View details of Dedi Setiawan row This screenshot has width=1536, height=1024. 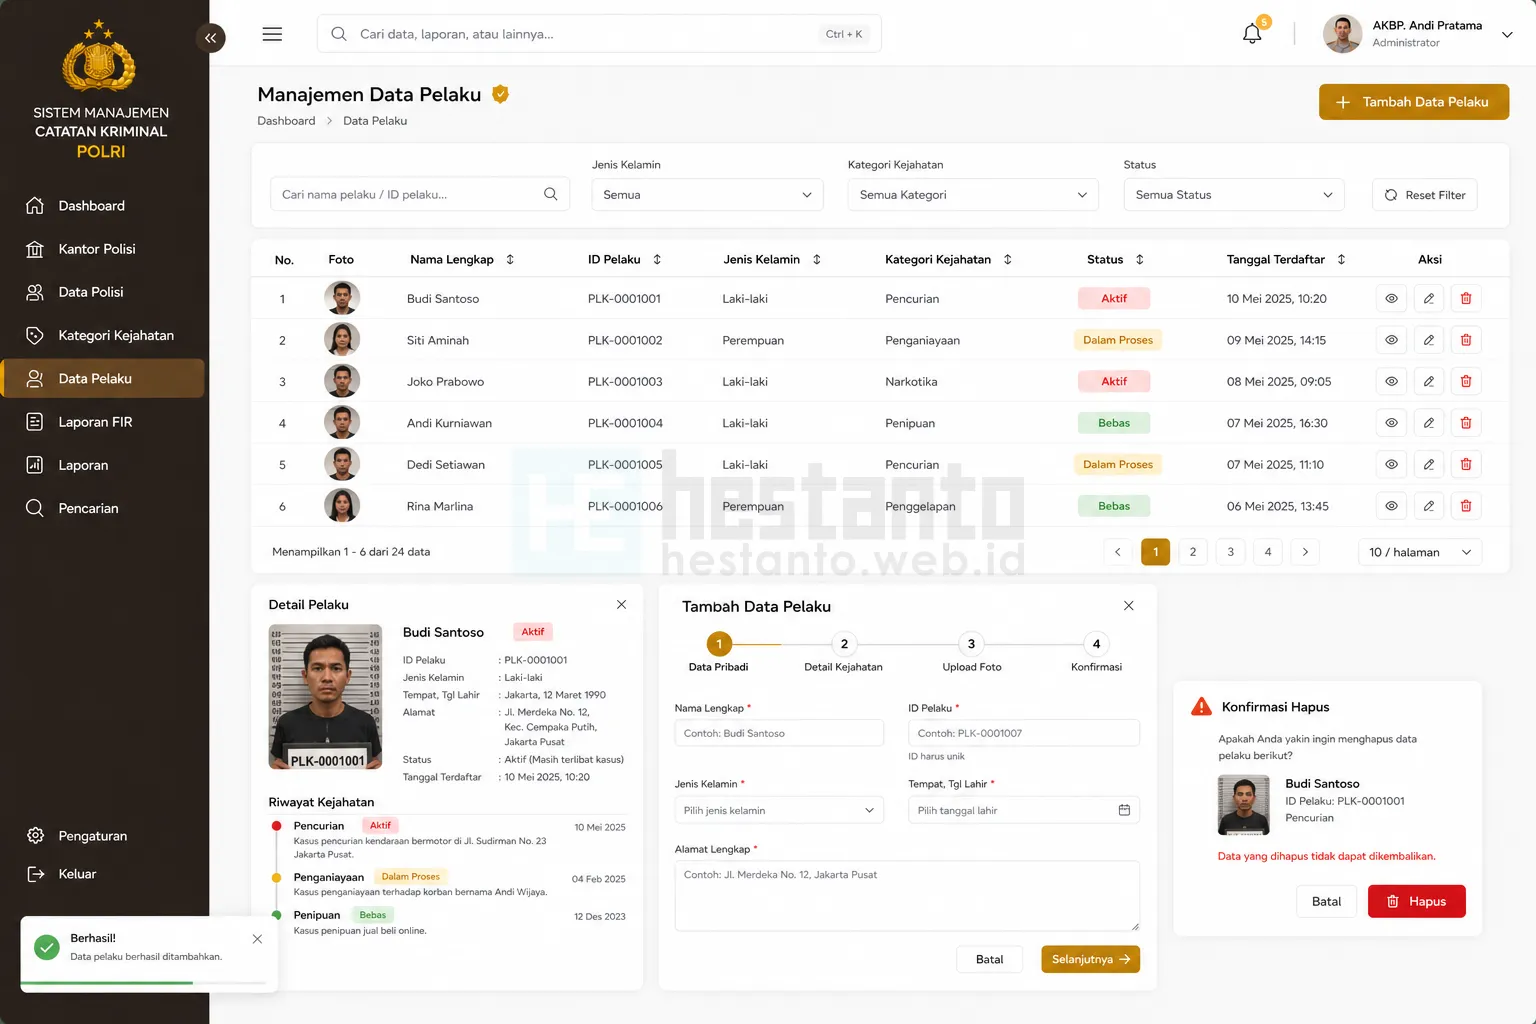1391,464
